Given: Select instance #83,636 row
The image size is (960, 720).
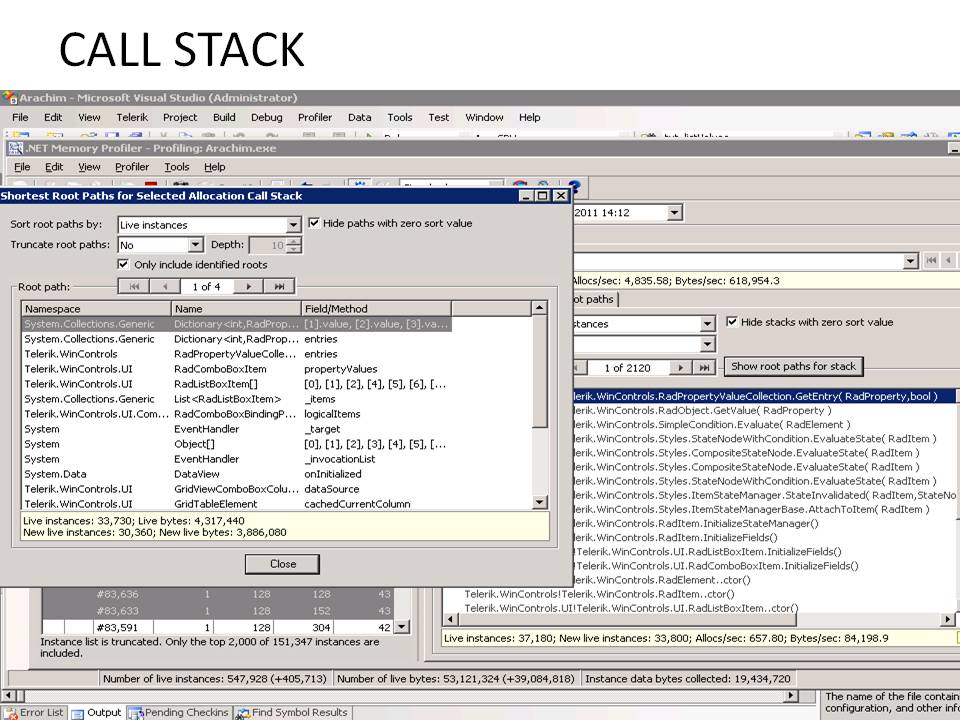Looking at the screenshot, I should point(218,594).
